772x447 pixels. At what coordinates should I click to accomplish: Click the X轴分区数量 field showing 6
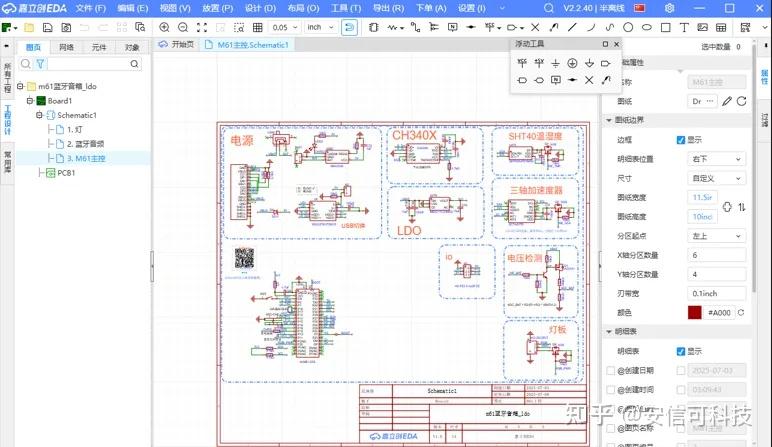tap(716, 255)
